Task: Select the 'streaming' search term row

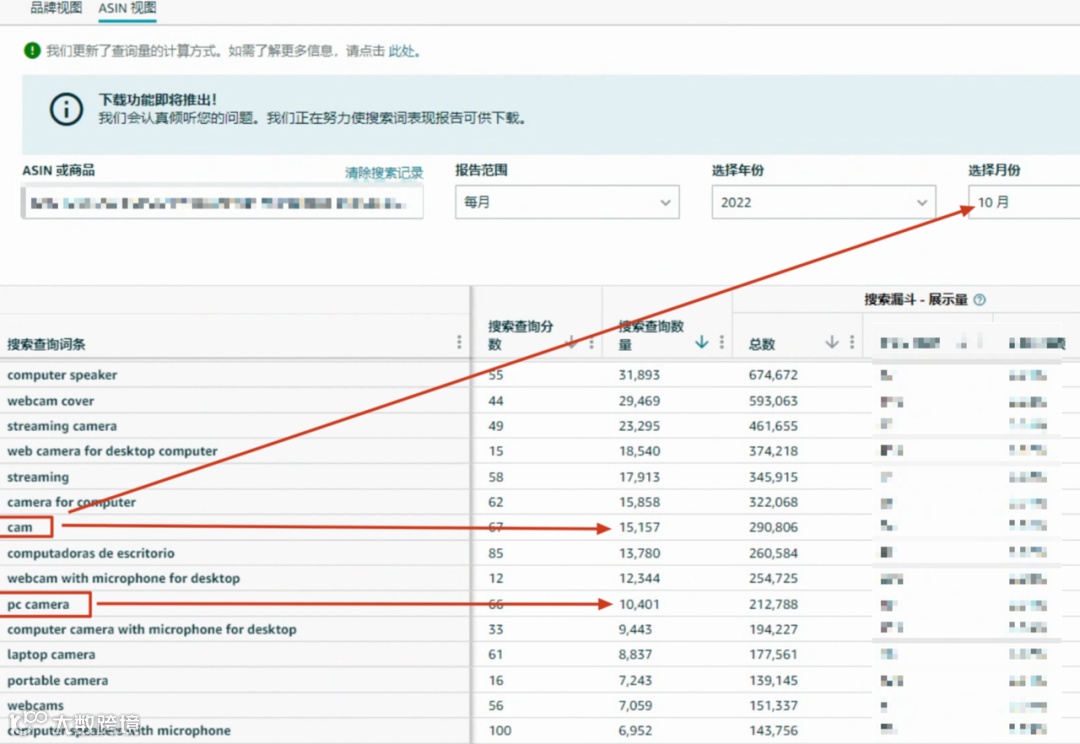Action: pyautogui.click(x=38, y=477)
